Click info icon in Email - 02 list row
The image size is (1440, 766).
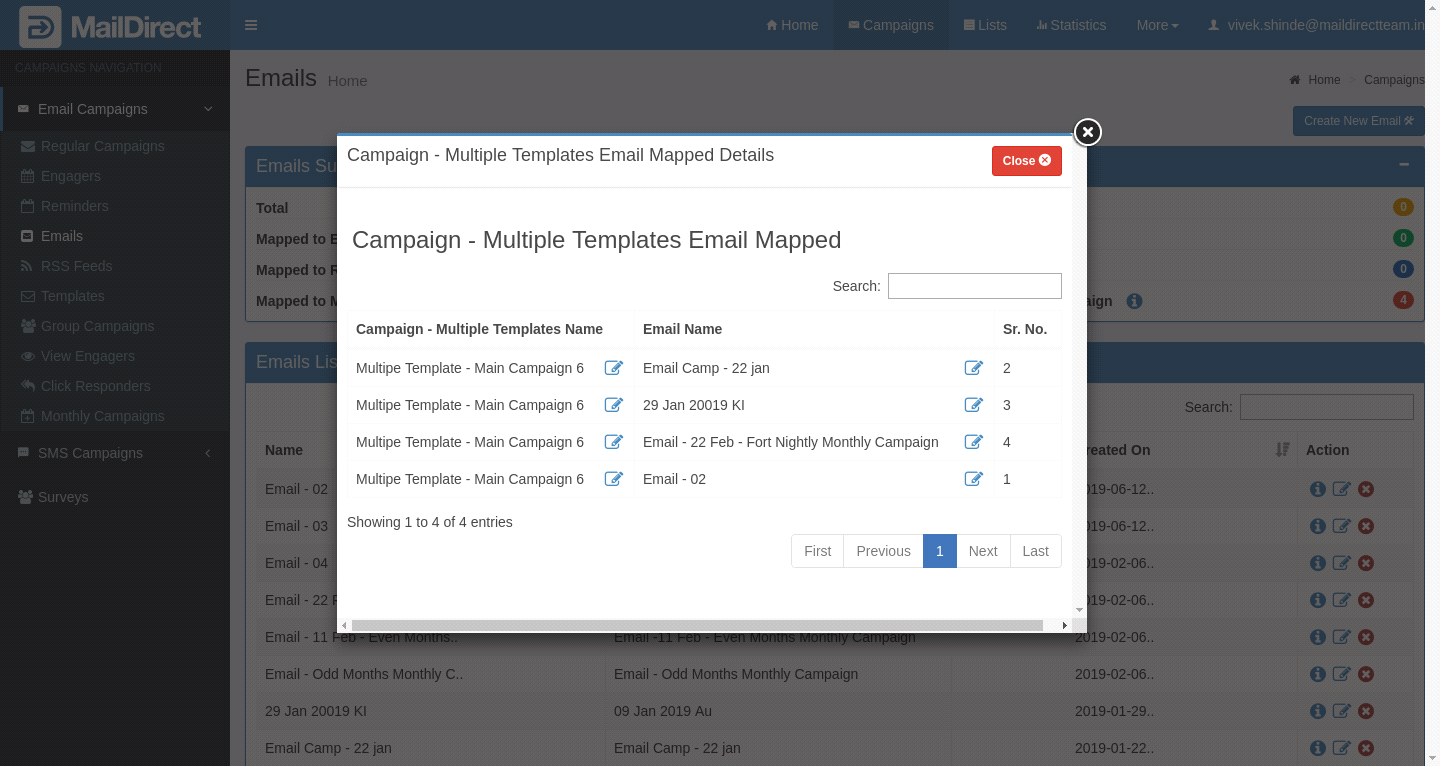(1317, 489)
